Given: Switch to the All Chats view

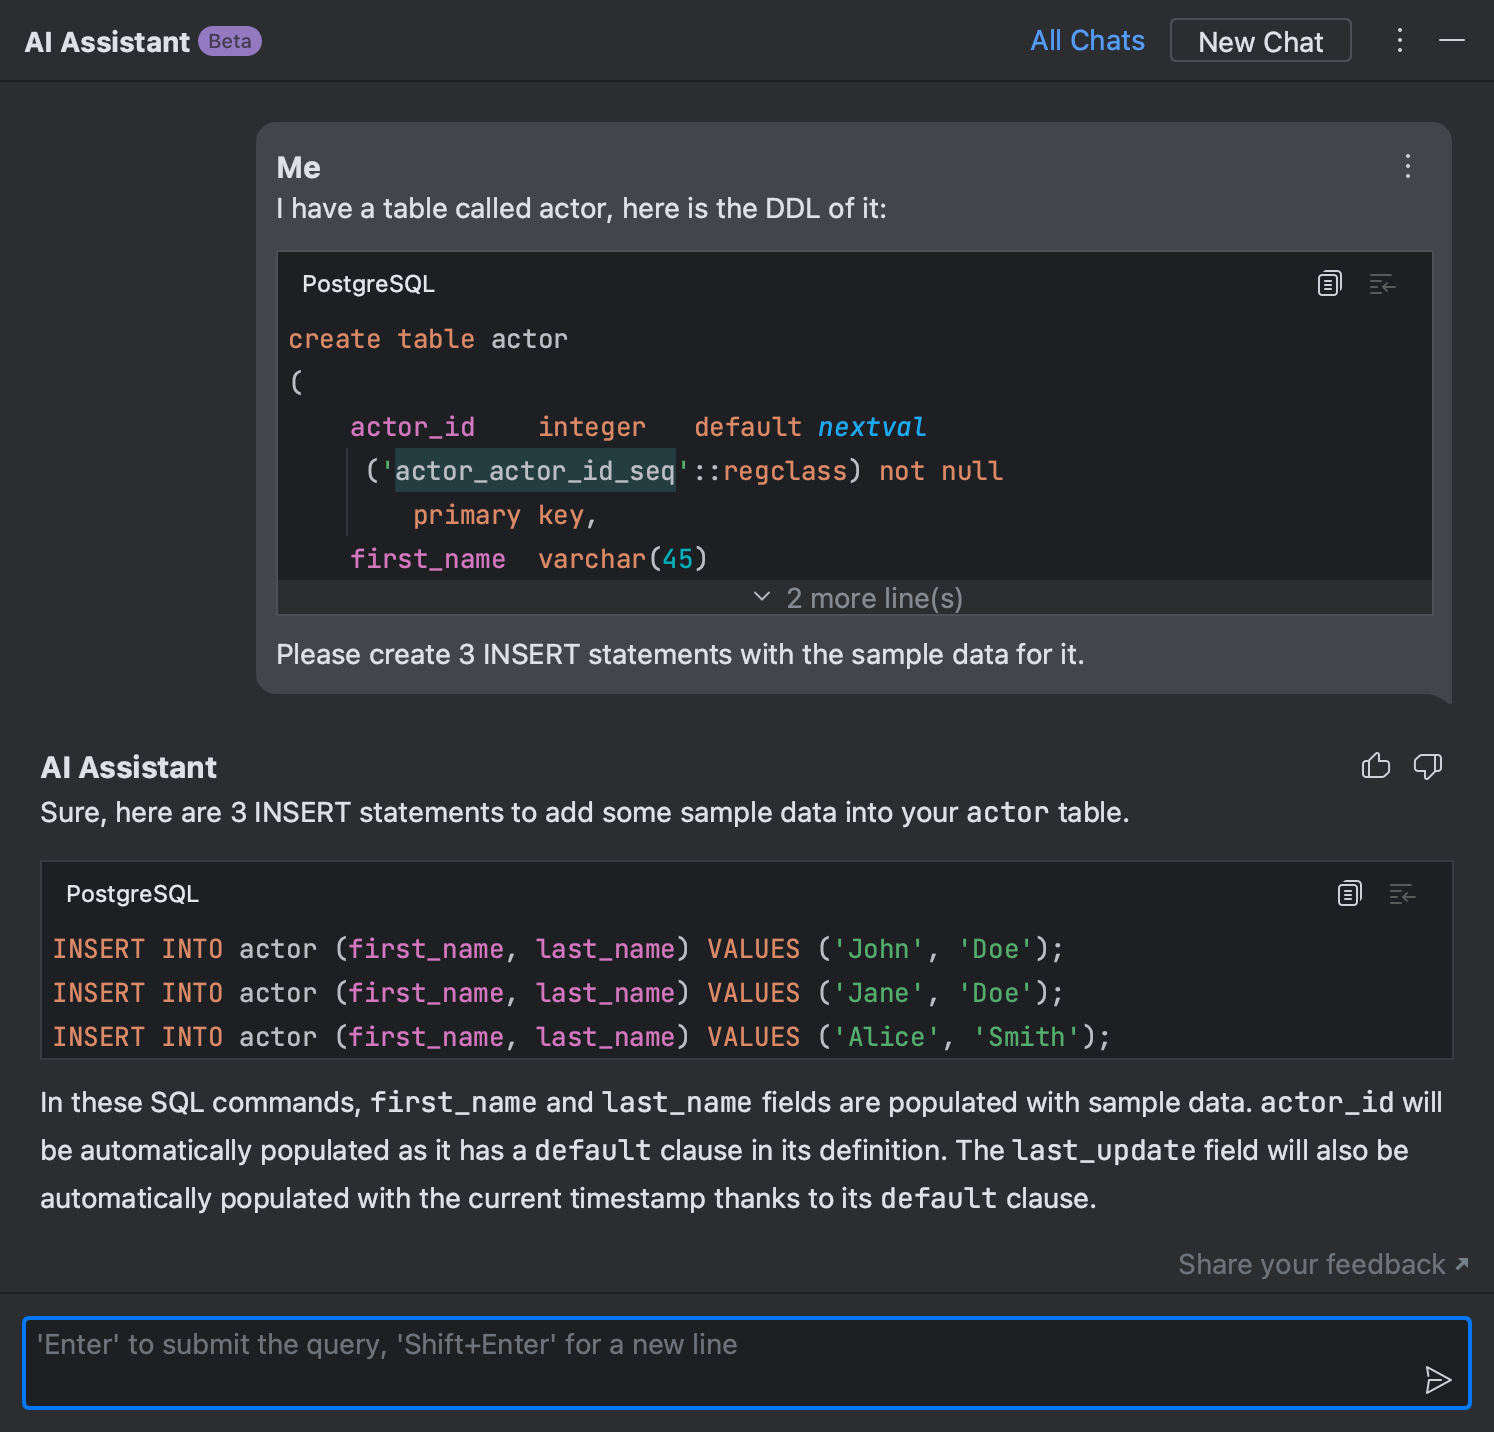Looking at the screenshot, I should (x=1087, y=40).
